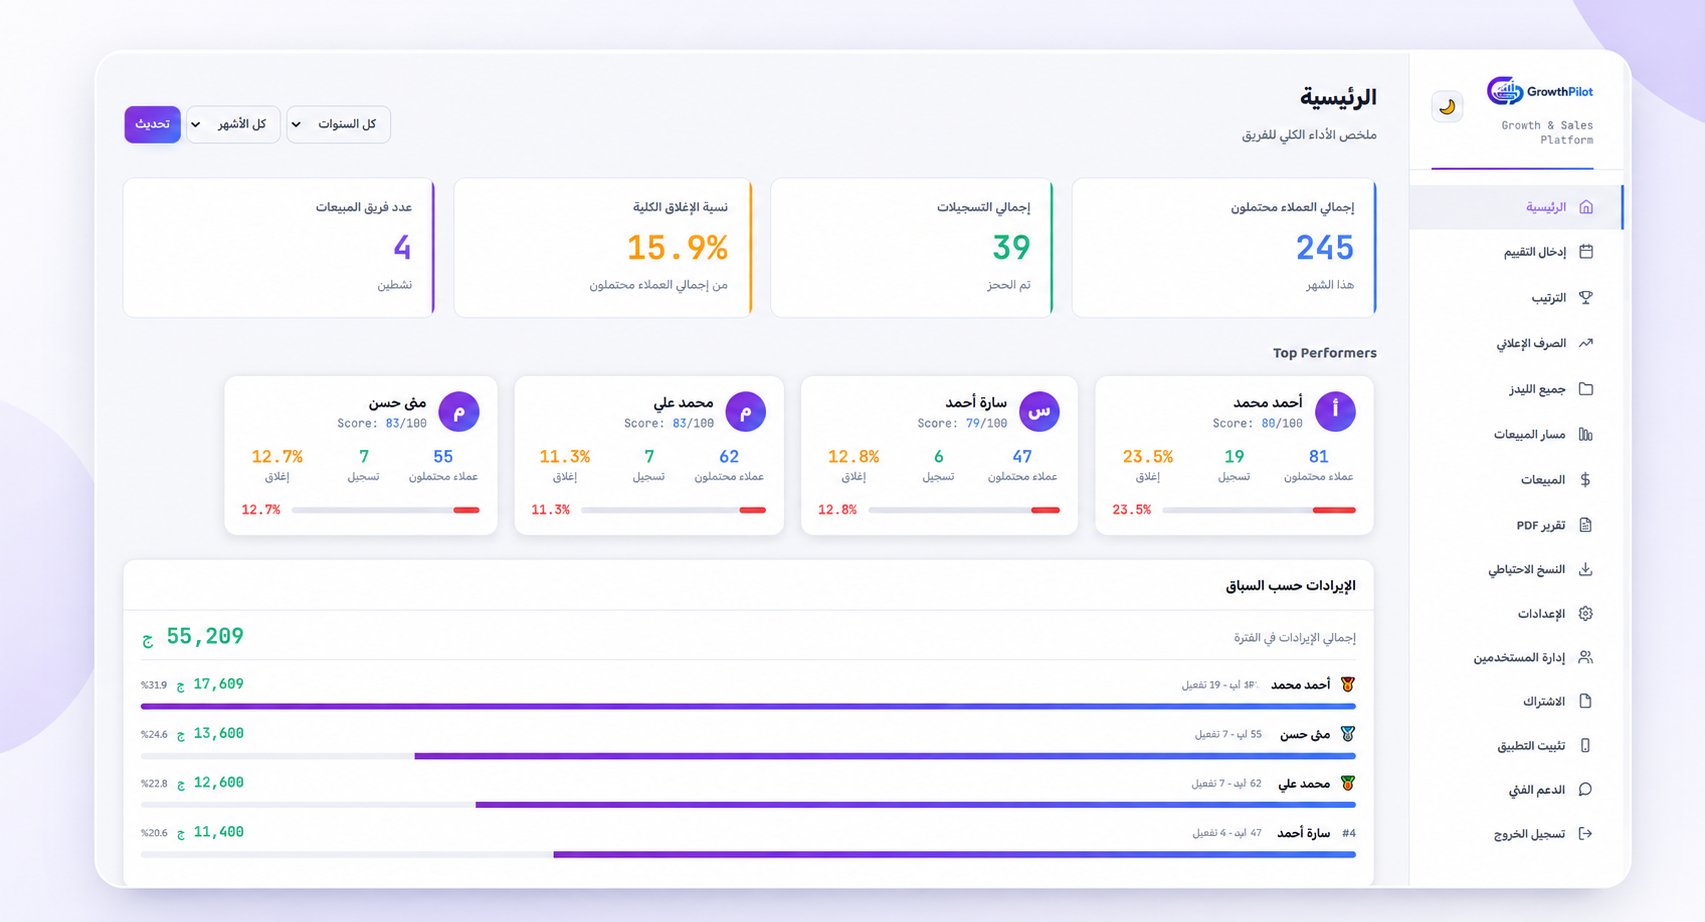This screenshot has width=1705, height=922.
Task: Click the منى حسن avatar circle
Action: (459, 411)
